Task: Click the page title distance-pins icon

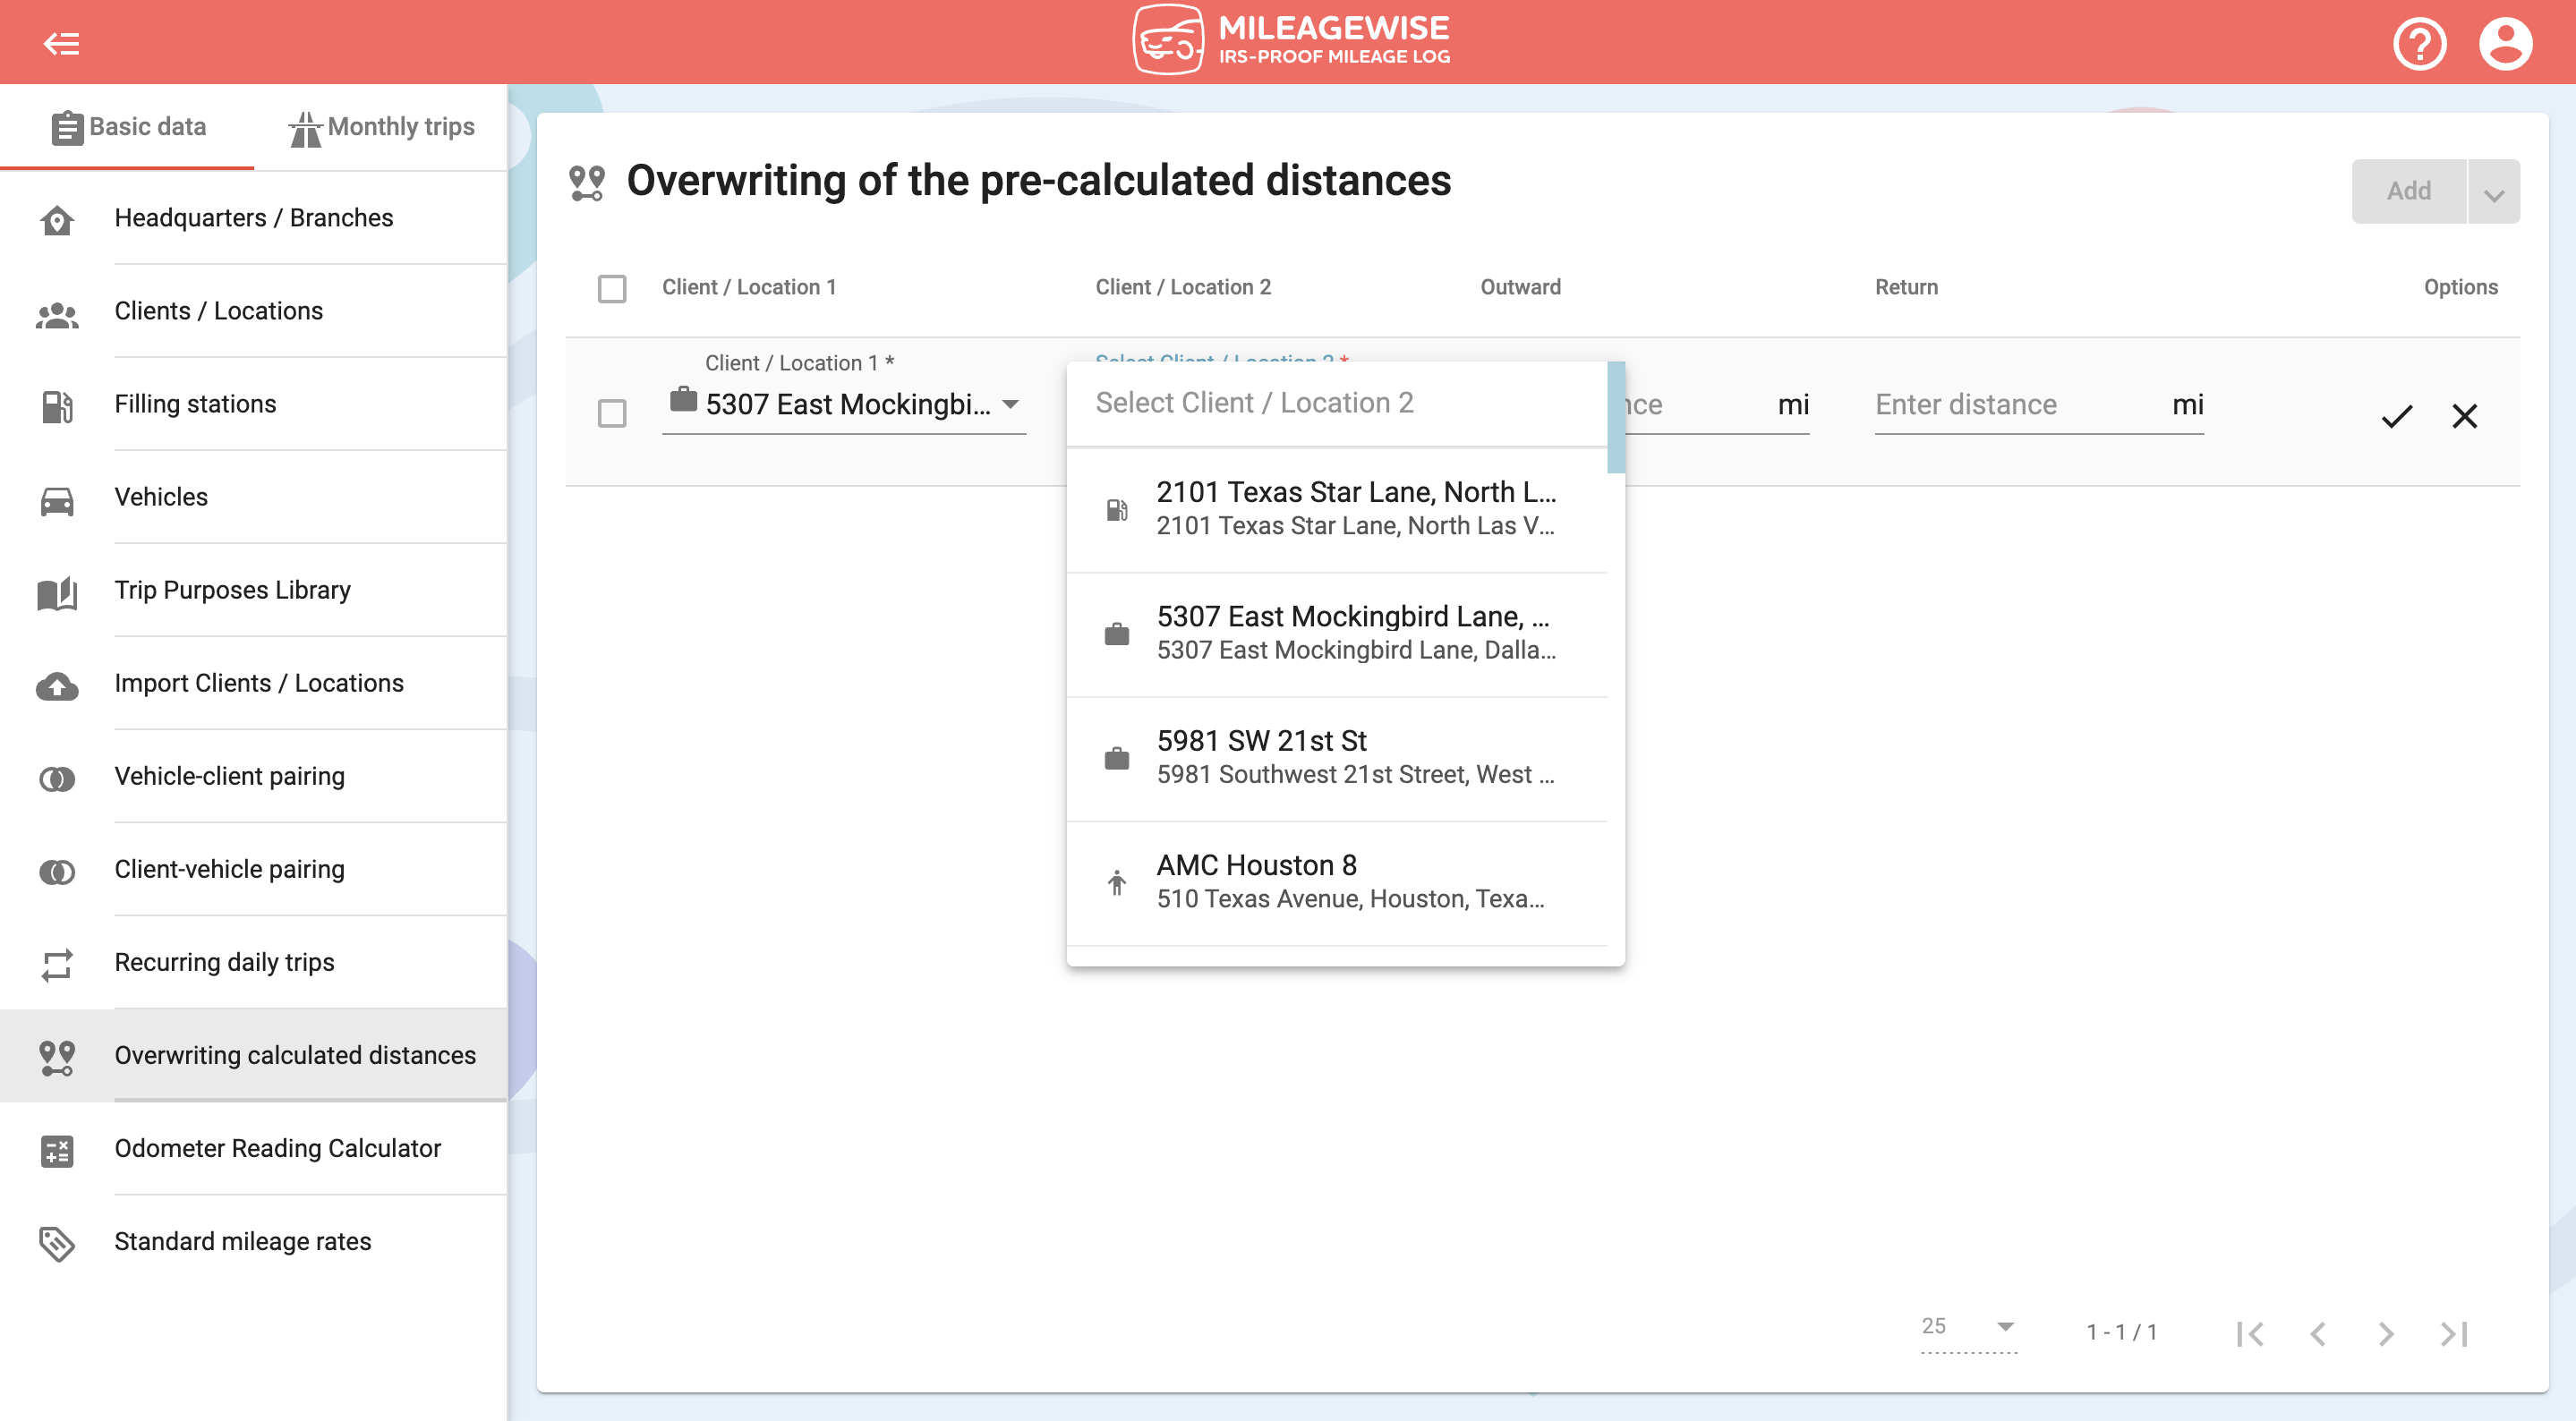Action: (587, 182)
